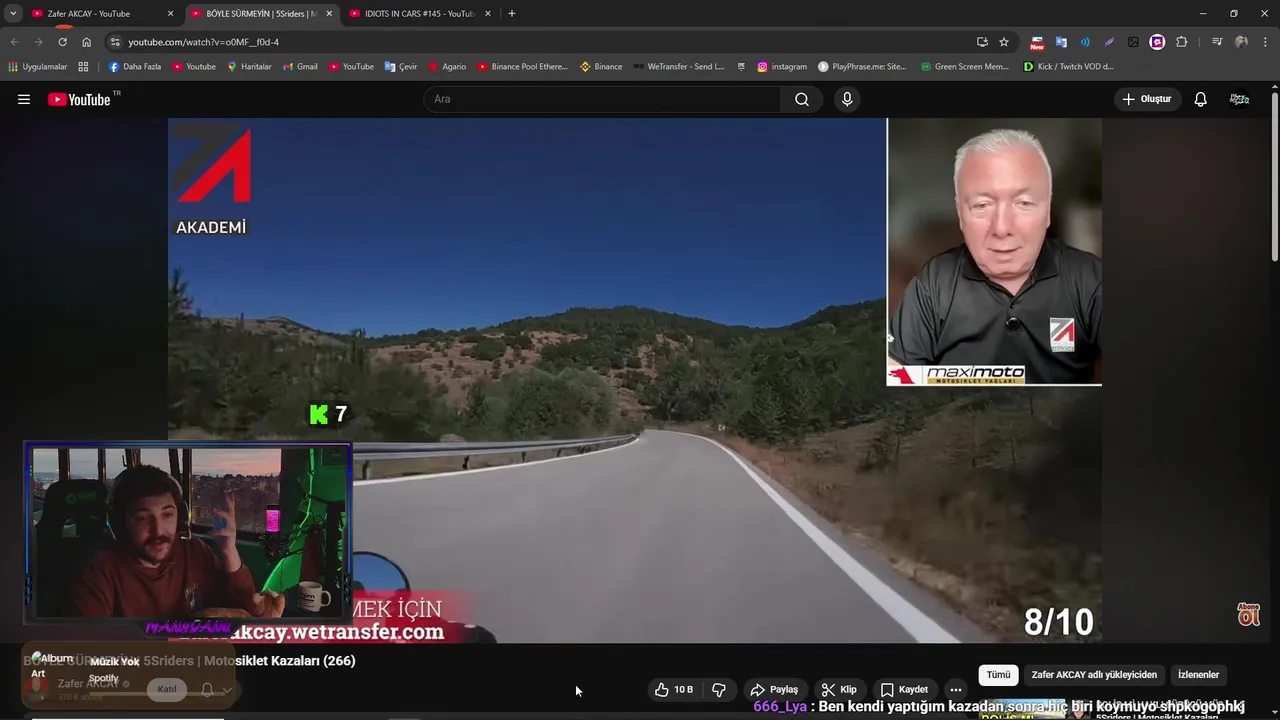Click the Katıl join button

pyautogui.click(x=167, y=689)
